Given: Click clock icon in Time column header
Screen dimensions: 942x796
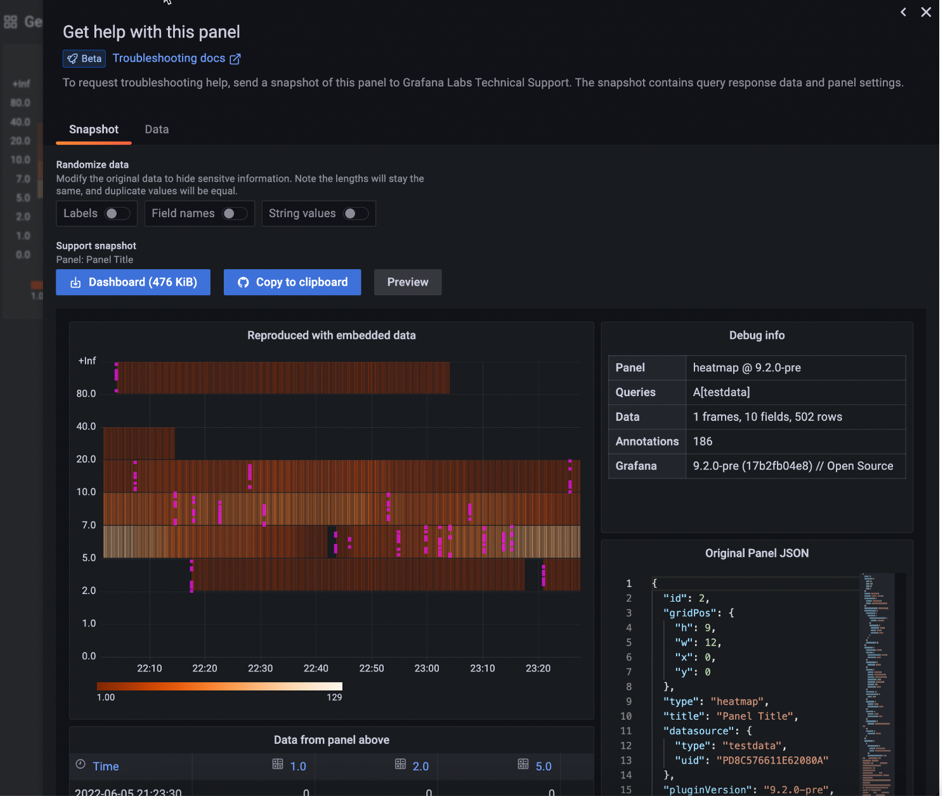Looking at the screenshot, I should [x=81, y=765].
